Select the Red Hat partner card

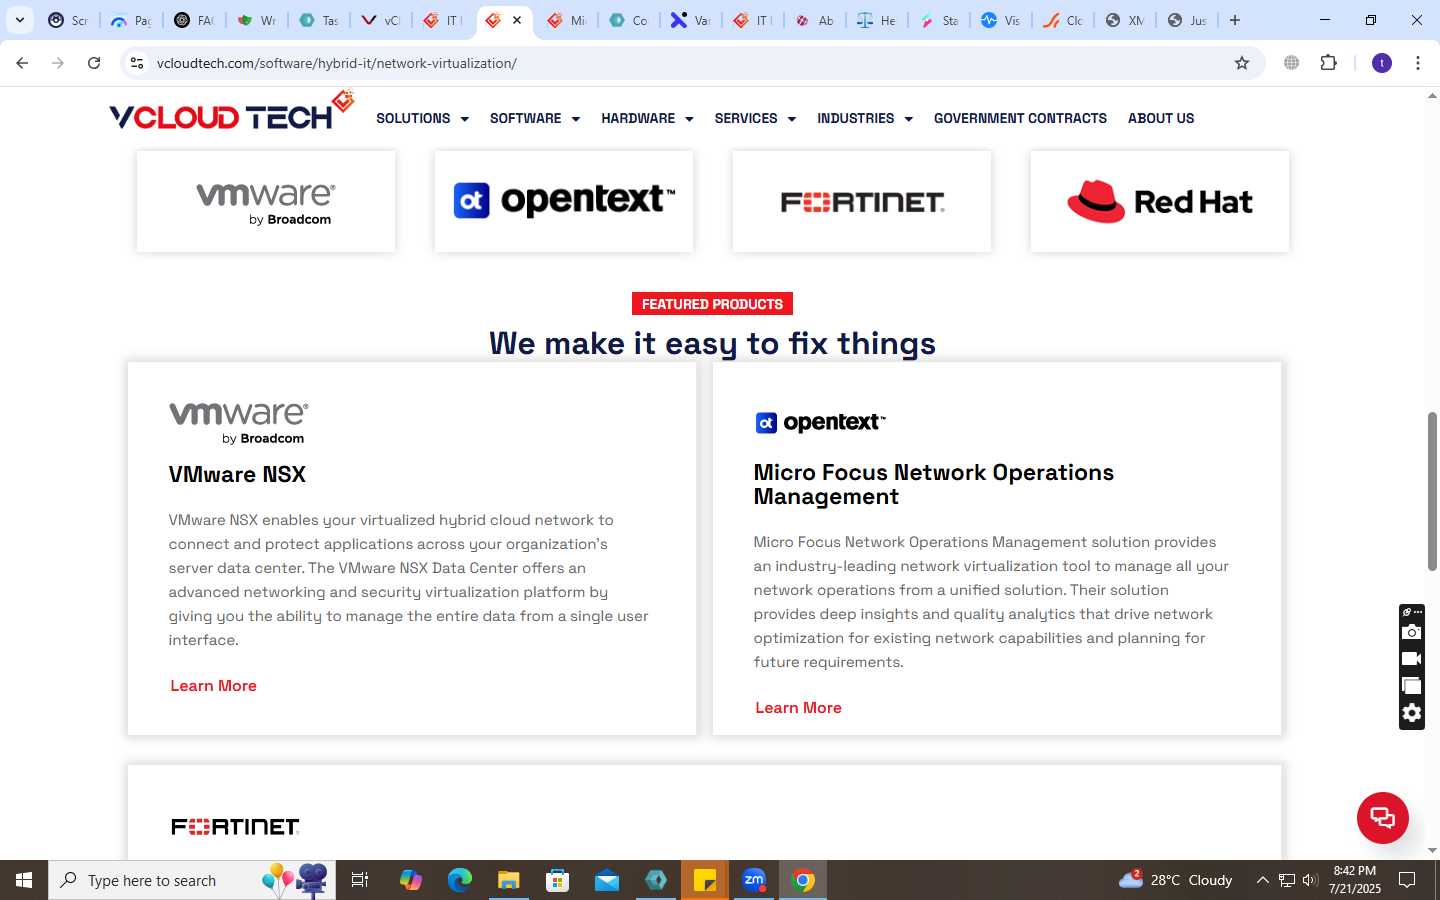click(x=1160, y=201)
